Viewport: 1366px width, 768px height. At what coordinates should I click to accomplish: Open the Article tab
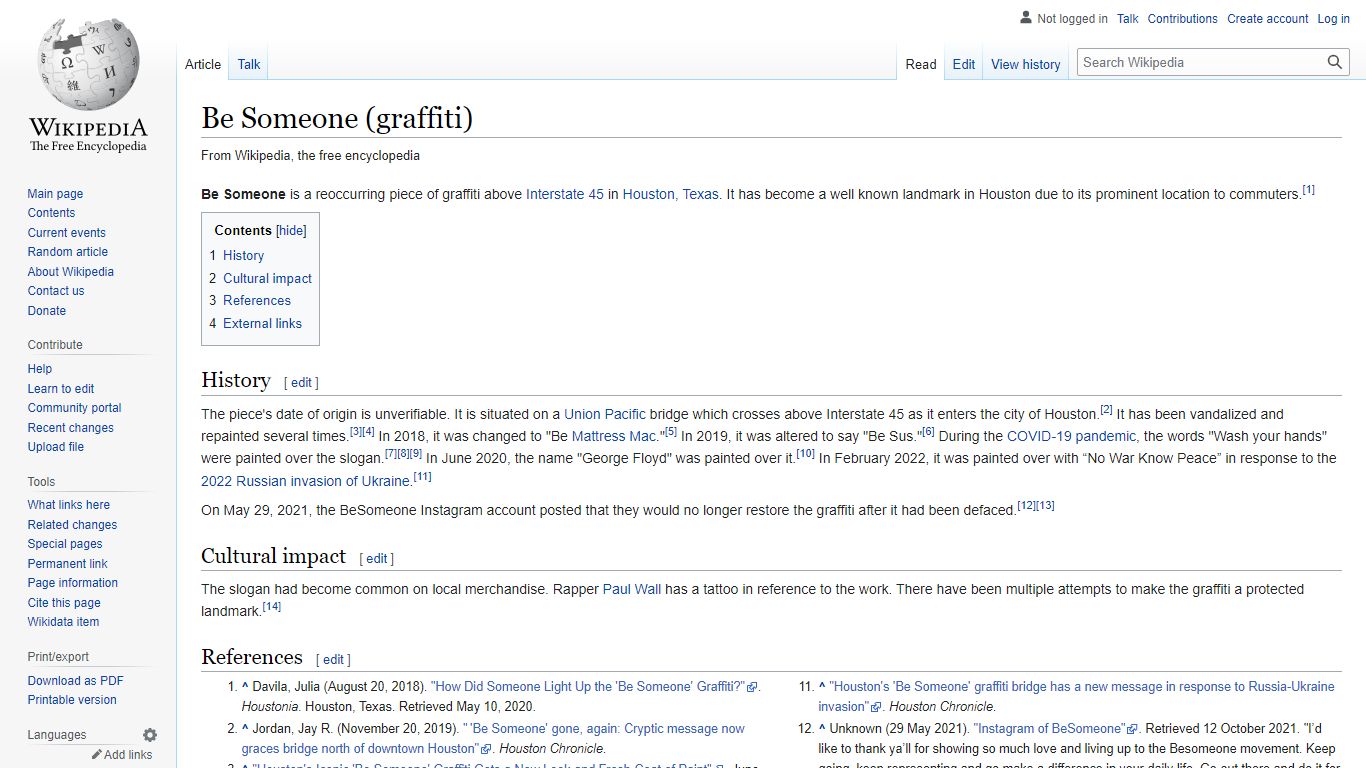pos(203,64)
